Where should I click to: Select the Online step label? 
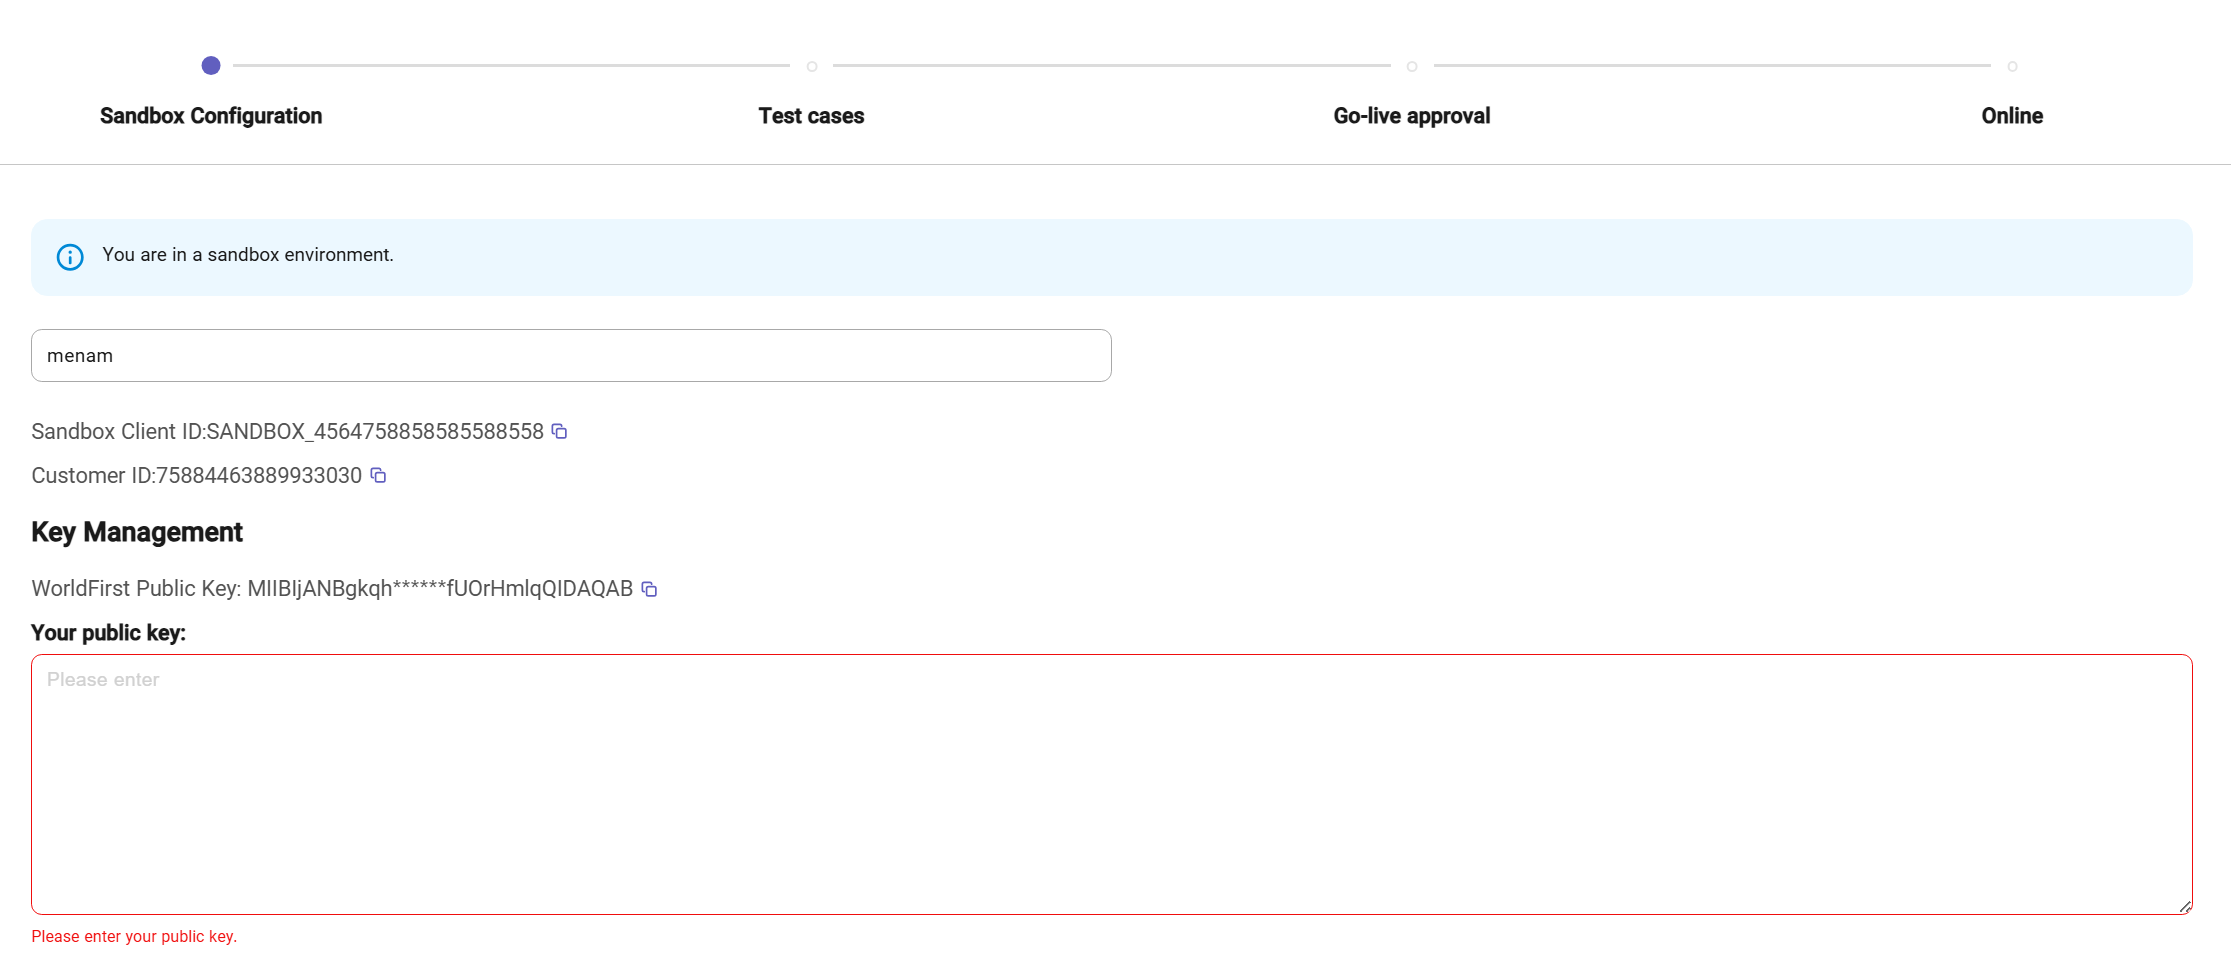click(2011, 115)
